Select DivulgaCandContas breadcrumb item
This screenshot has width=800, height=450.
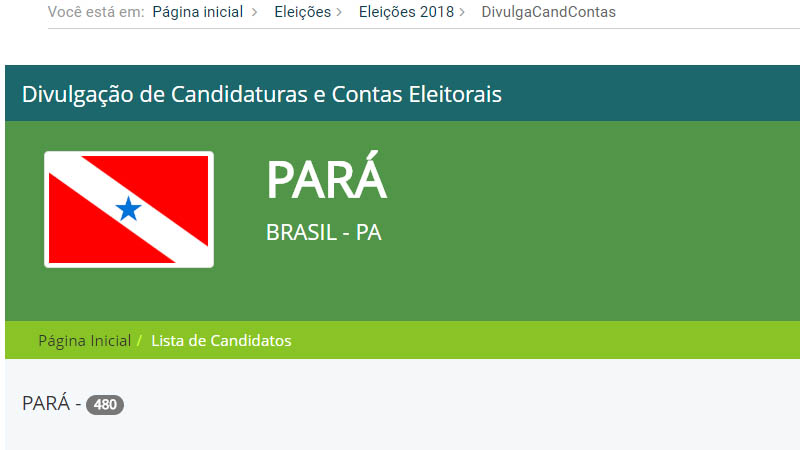pos(548,13)
